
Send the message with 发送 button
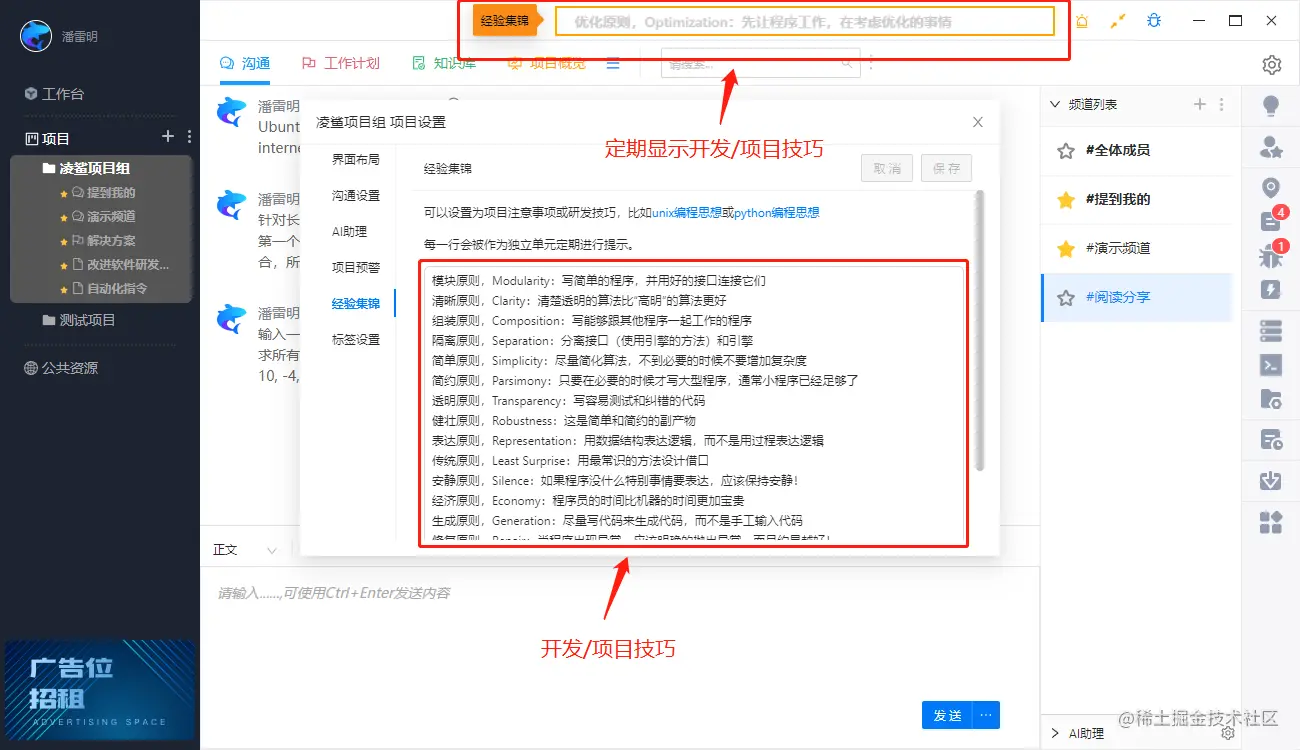[x=947, y=715]
